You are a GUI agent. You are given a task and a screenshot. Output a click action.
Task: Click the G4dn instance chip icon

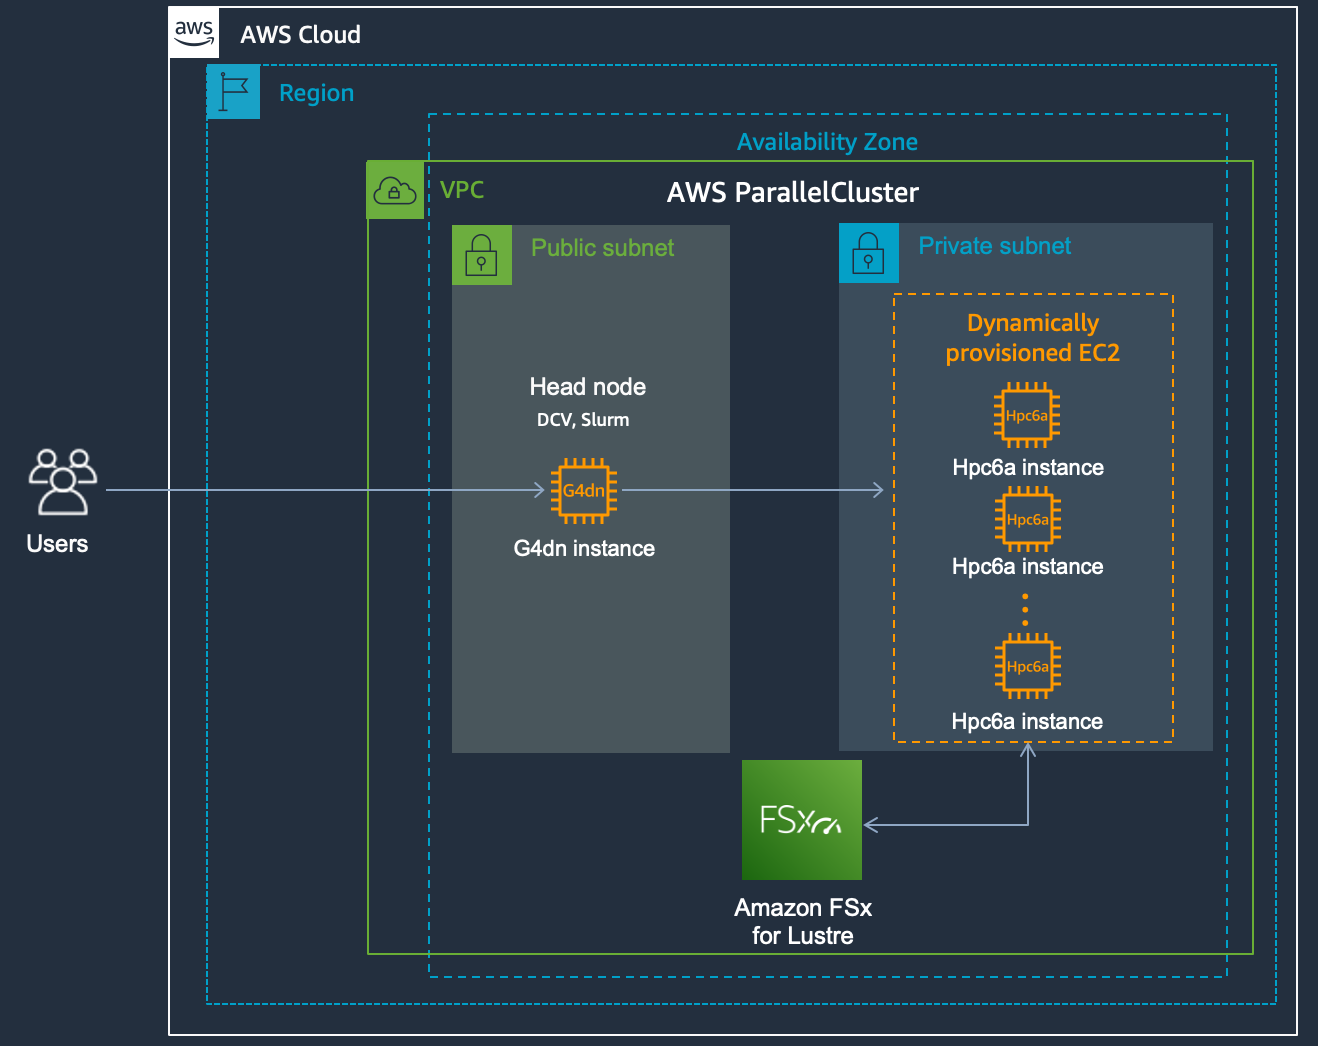(x=584, y=490)
